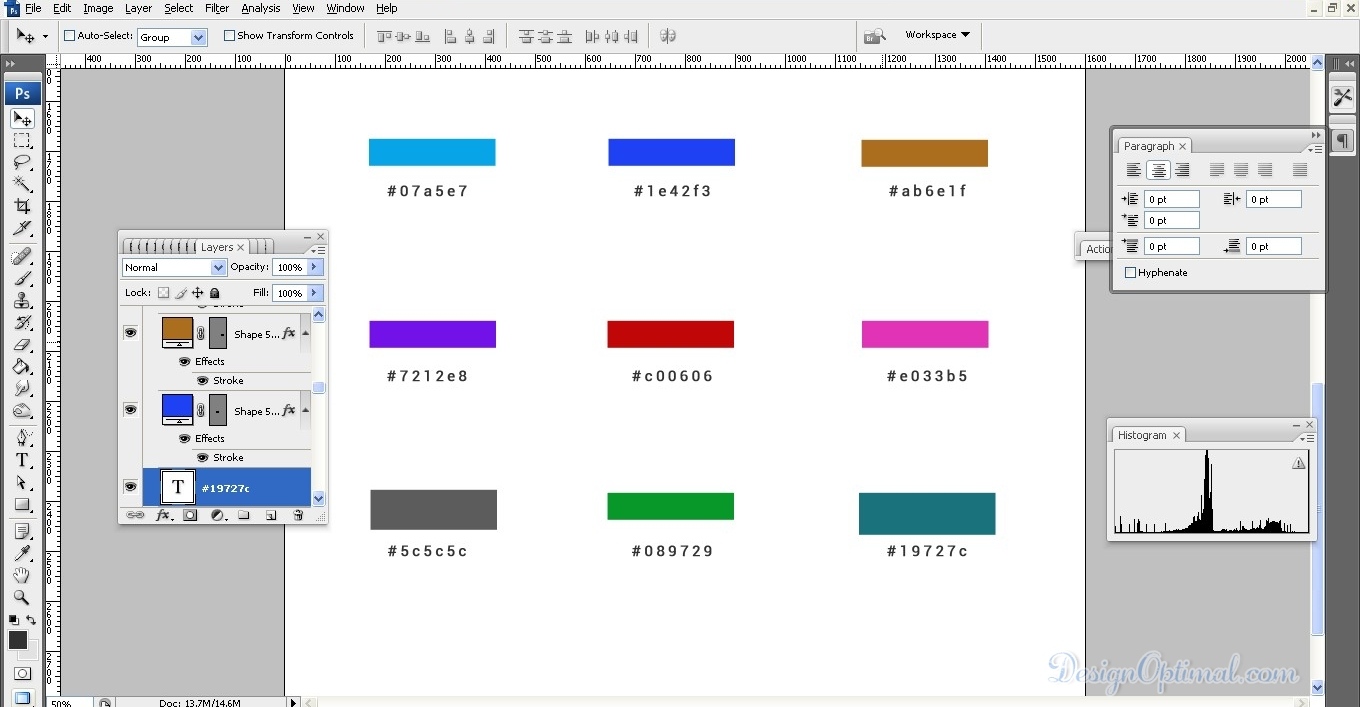Click the indent left margin field
This screenshot has width=1360, height=707.
coord(1171,199)
